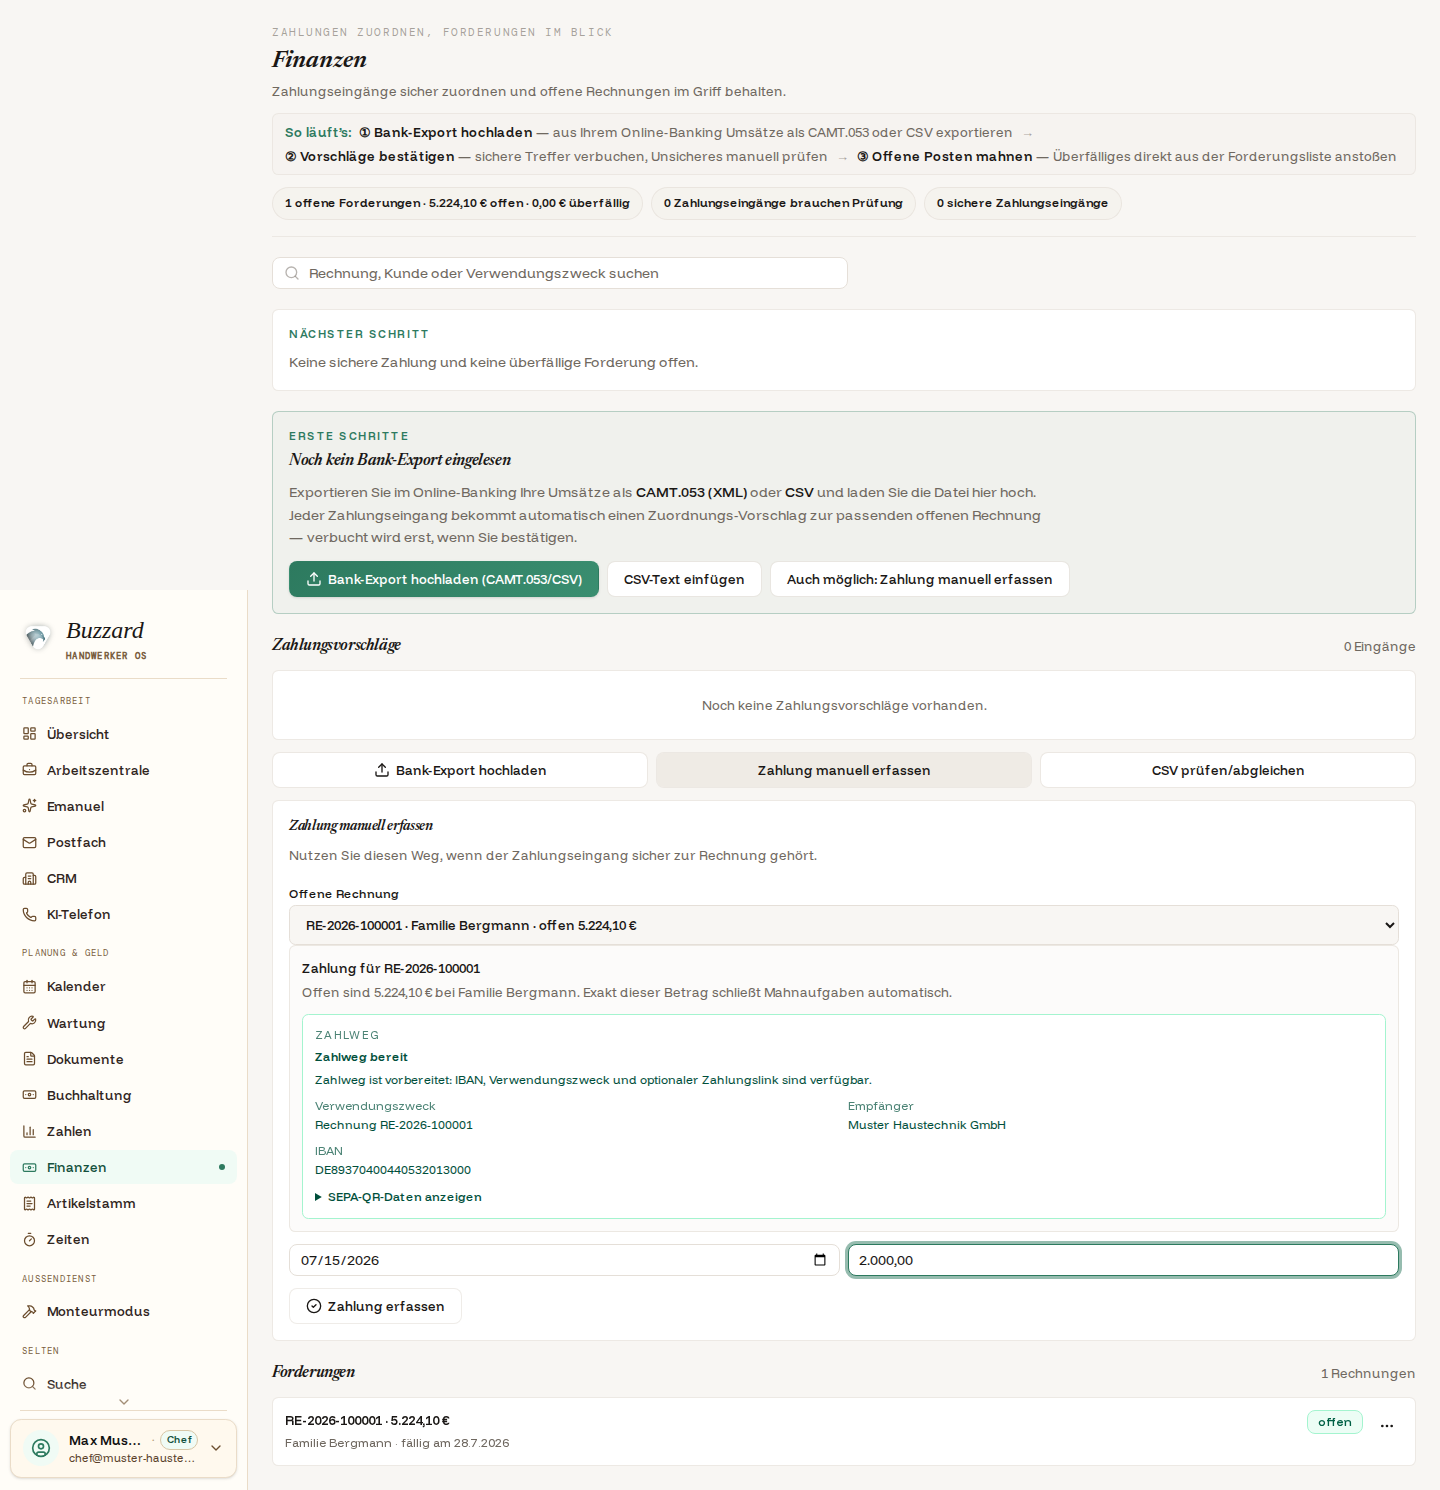The image size is (1440, 1490).
Task: Open the Offene Rechnung dropdown
Action: point(844,925)
